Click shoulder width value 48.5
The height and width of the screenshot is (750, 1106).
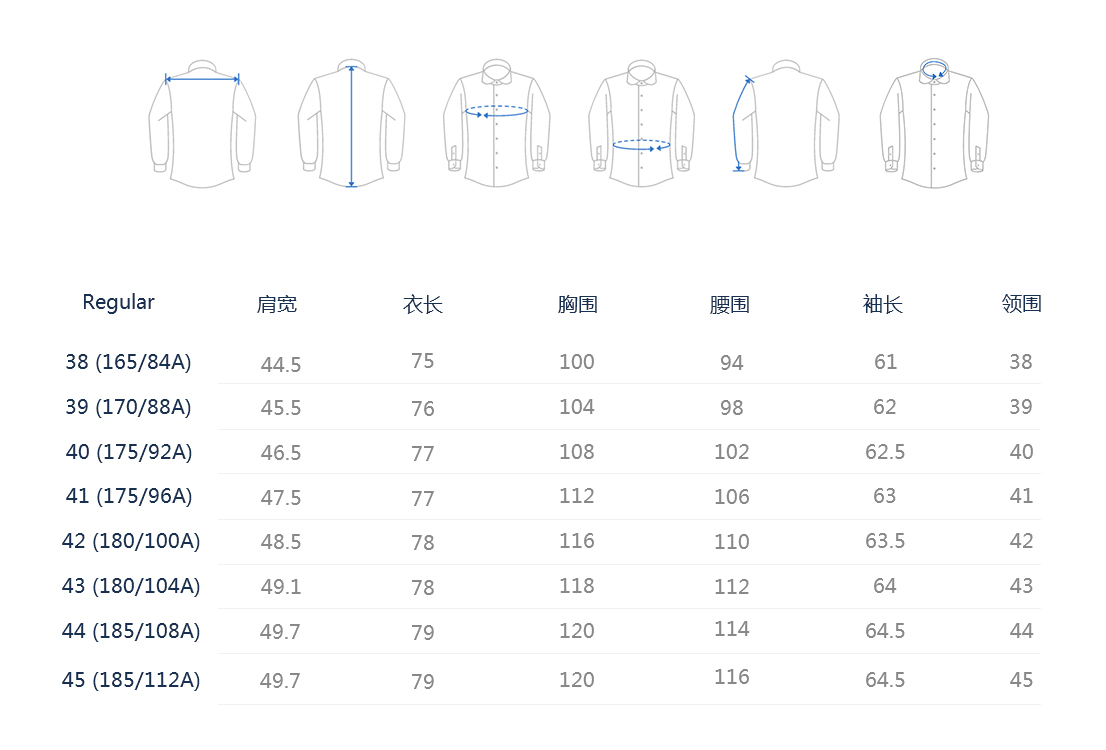[x=281, y=542]
